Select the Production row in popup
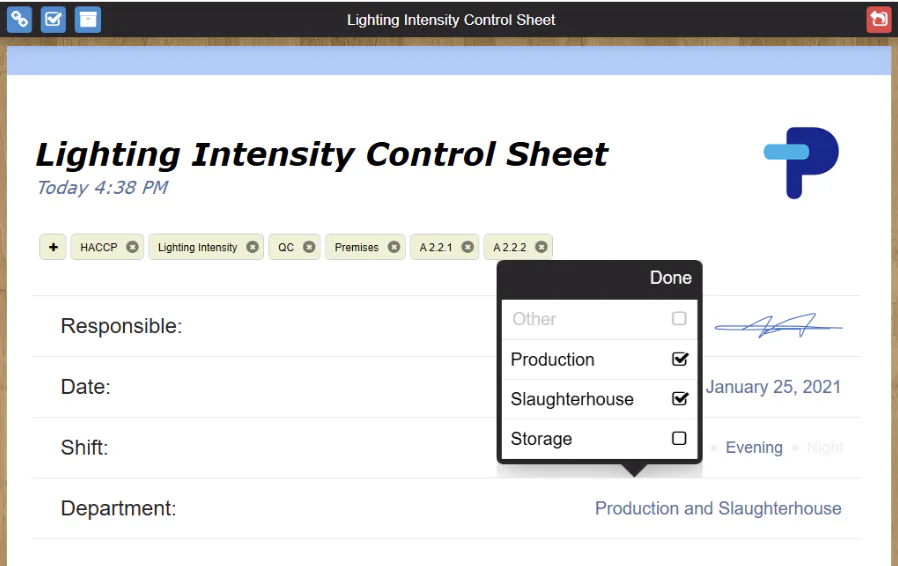Image resolution: width=898 pixels, height=566 pixels. (x=599, y=359)
